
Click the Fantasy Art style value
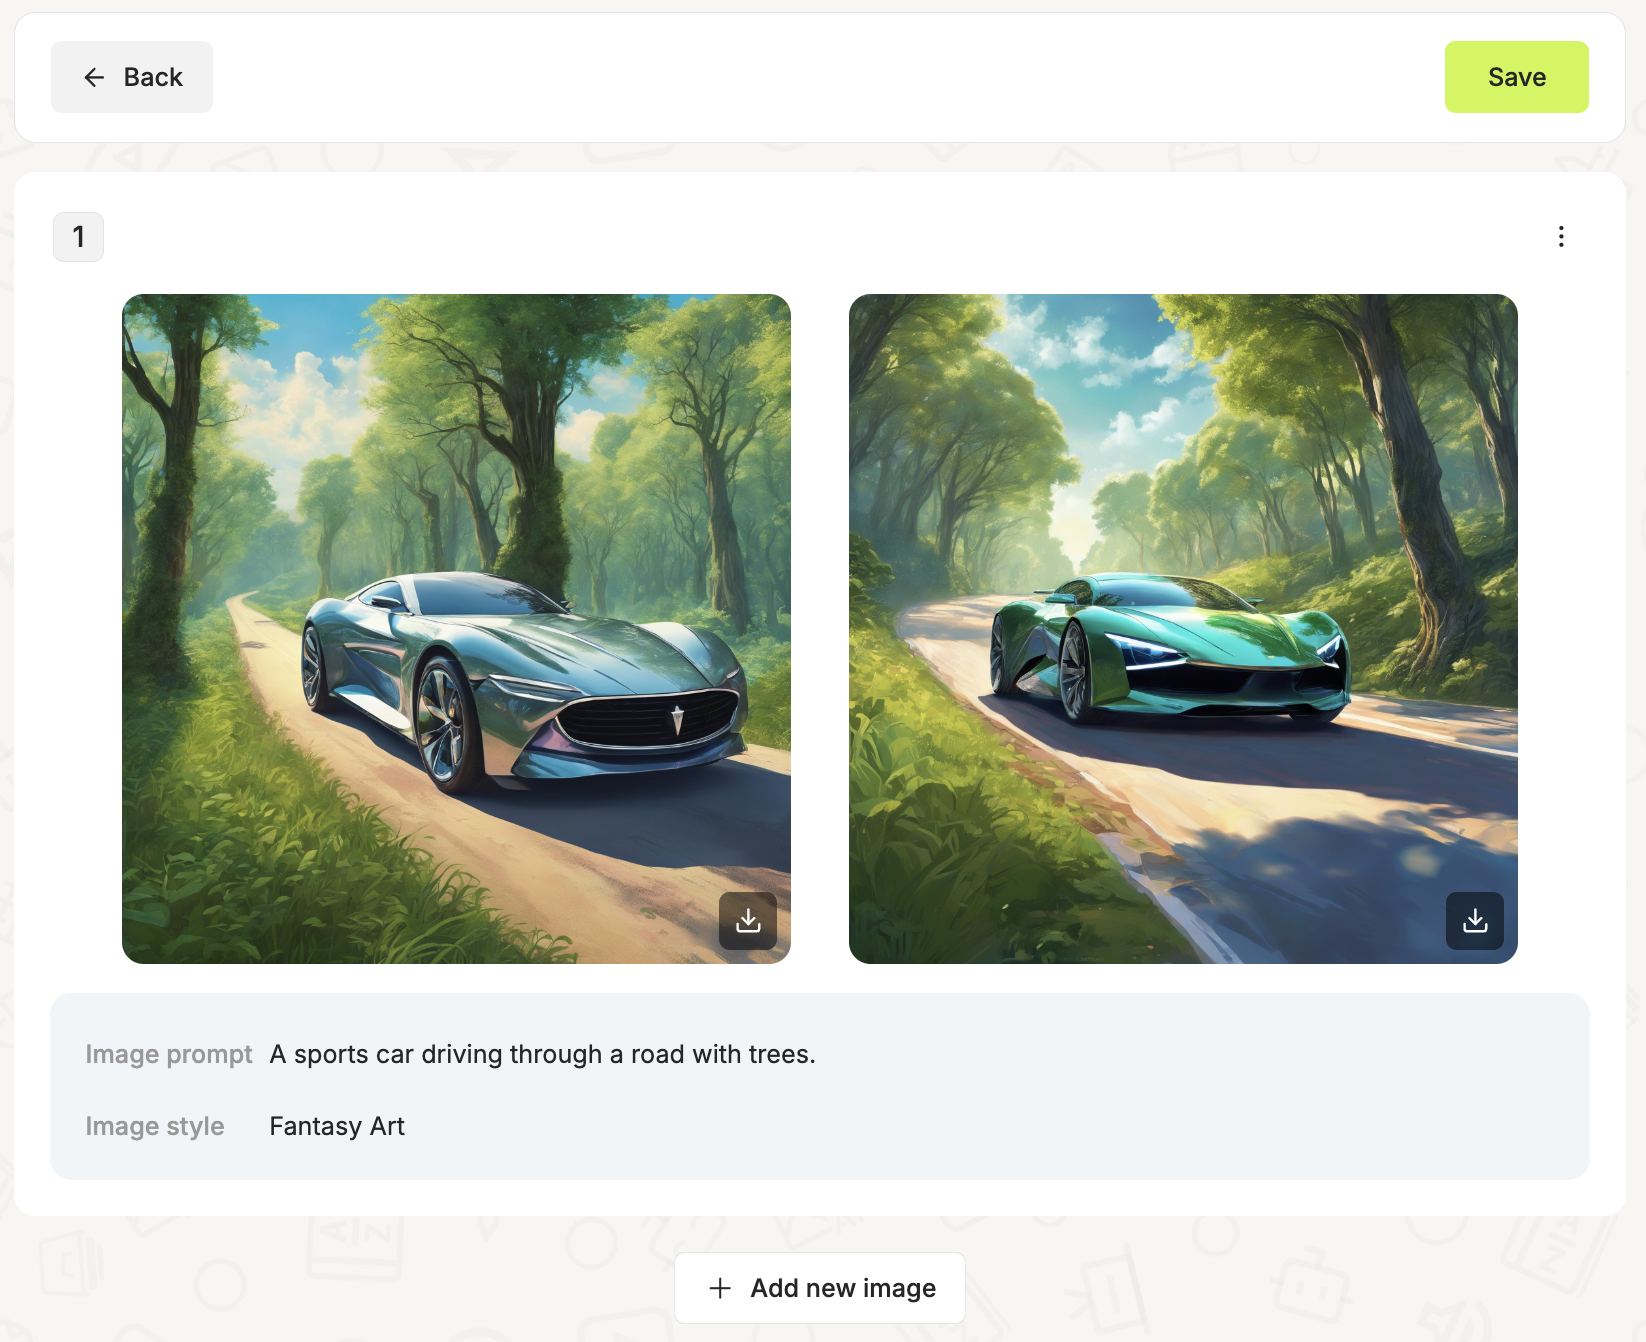pyautogui.click(x=337, y=1126)
